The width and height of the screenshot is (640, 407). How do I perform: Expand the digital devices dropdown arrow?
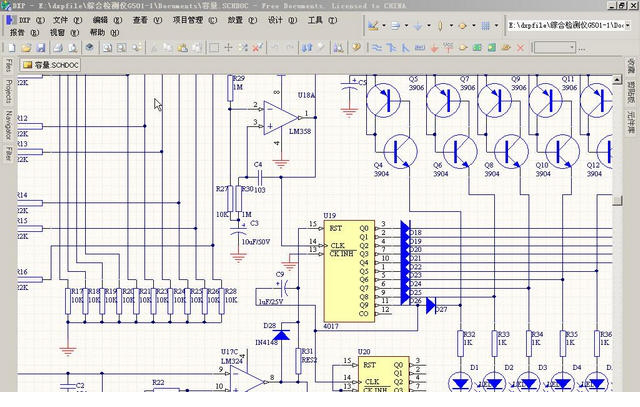click(x=451, y=26)
